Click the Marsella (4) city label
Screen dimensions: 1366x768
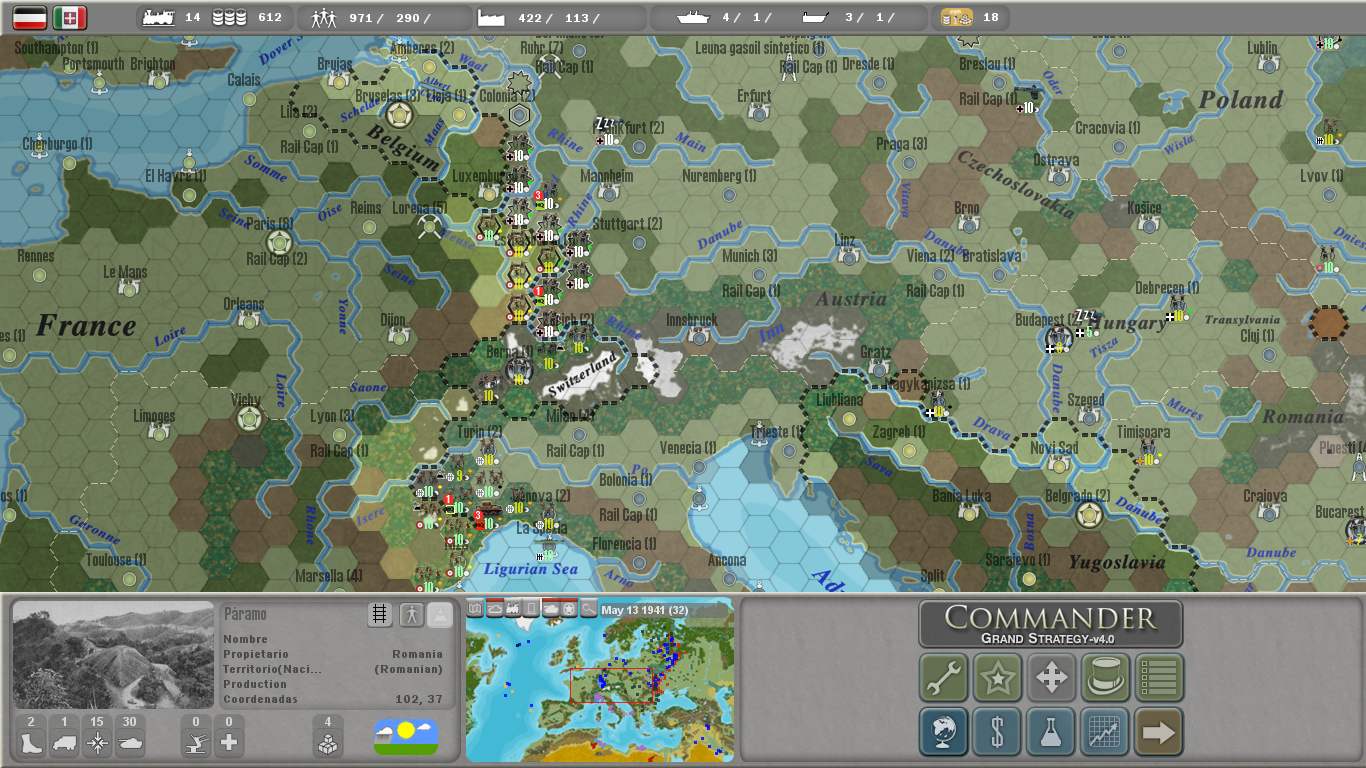328,576
